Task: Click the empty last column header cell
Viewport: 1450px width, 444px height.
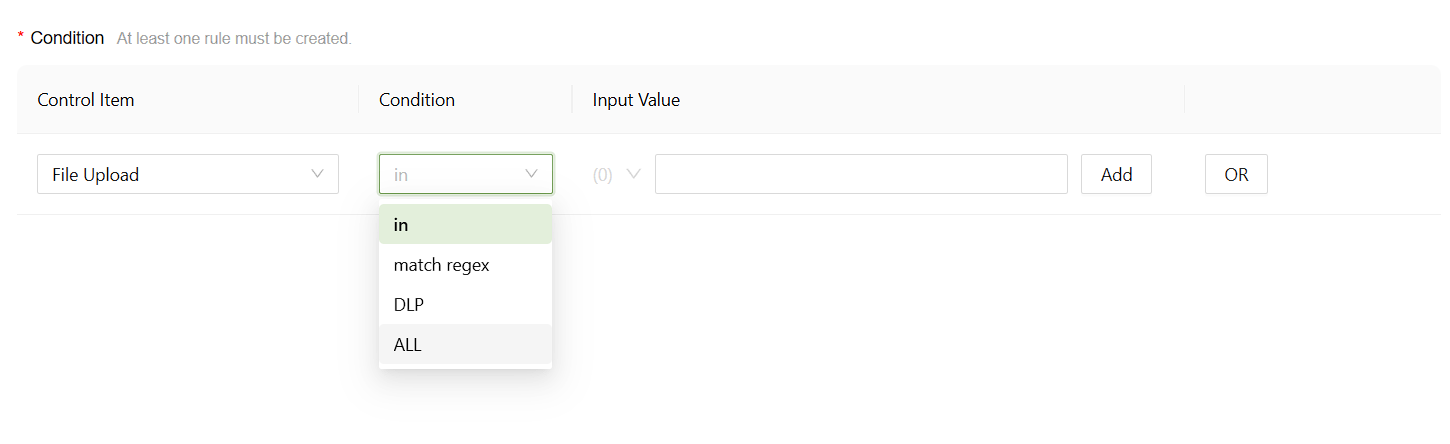Action: click(x=1310, y=100)
